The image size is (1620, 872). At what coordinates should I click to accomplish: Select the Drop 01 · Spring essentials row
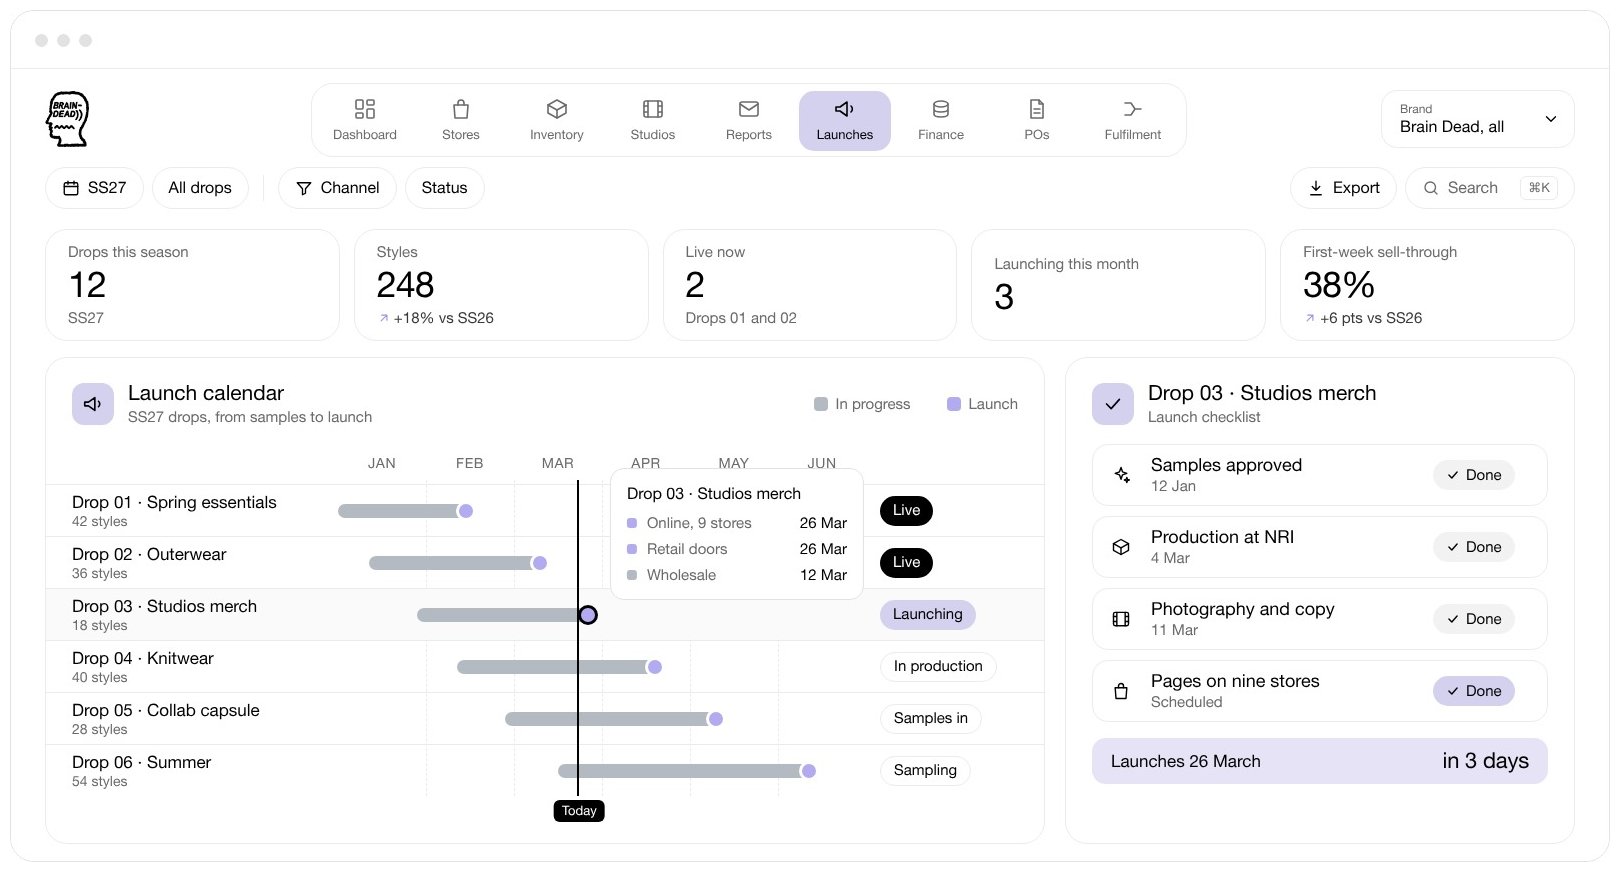[545, 511]
